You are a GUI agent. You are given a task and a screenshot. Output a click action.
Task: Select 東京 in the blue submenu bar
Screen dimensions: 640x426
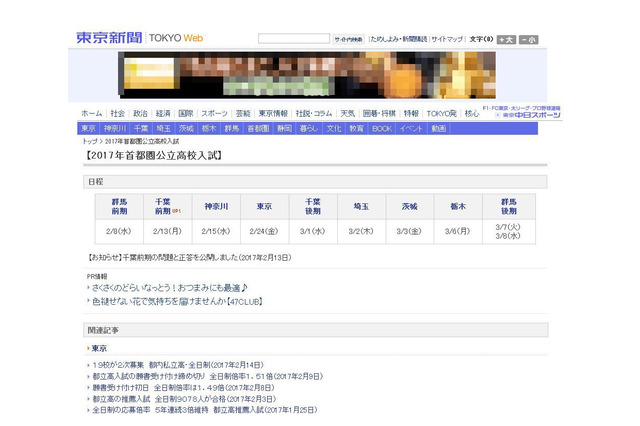click(x=88, y=129)
